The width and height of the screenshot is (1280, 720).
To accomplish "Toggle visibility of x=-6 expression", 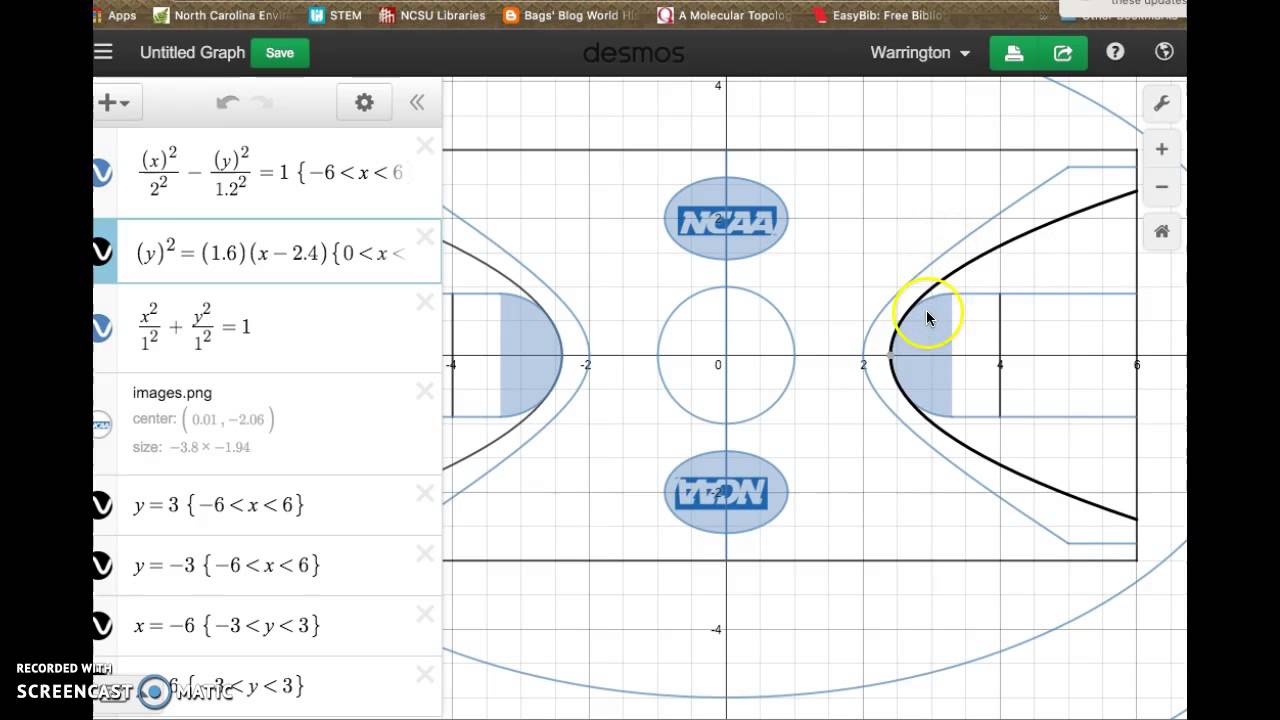I will [x=101, y=626].
